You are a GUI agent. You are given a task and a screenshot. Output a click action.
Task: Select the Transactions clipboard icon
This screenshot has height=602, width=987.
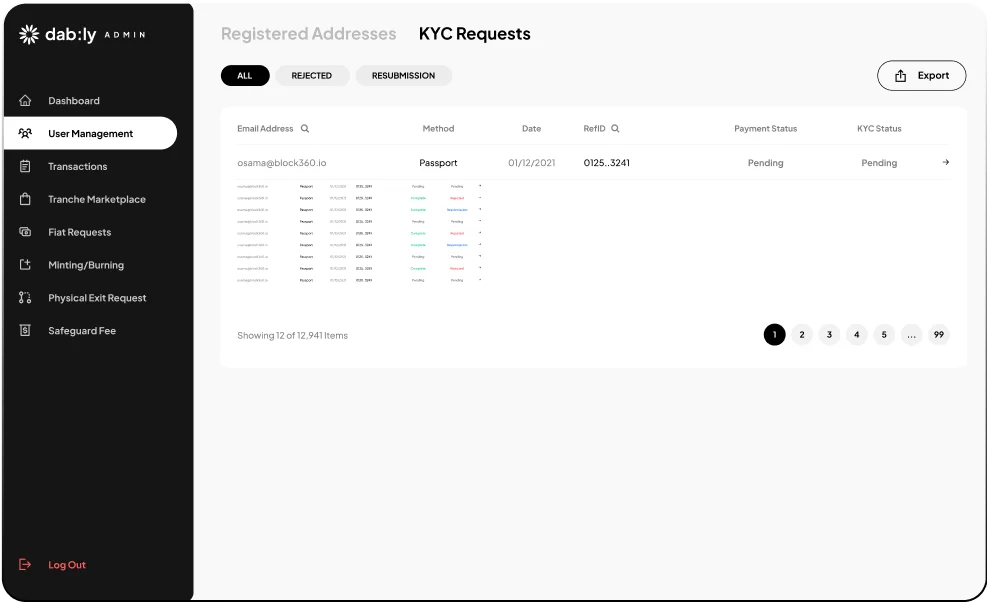[x=25, y=166]
